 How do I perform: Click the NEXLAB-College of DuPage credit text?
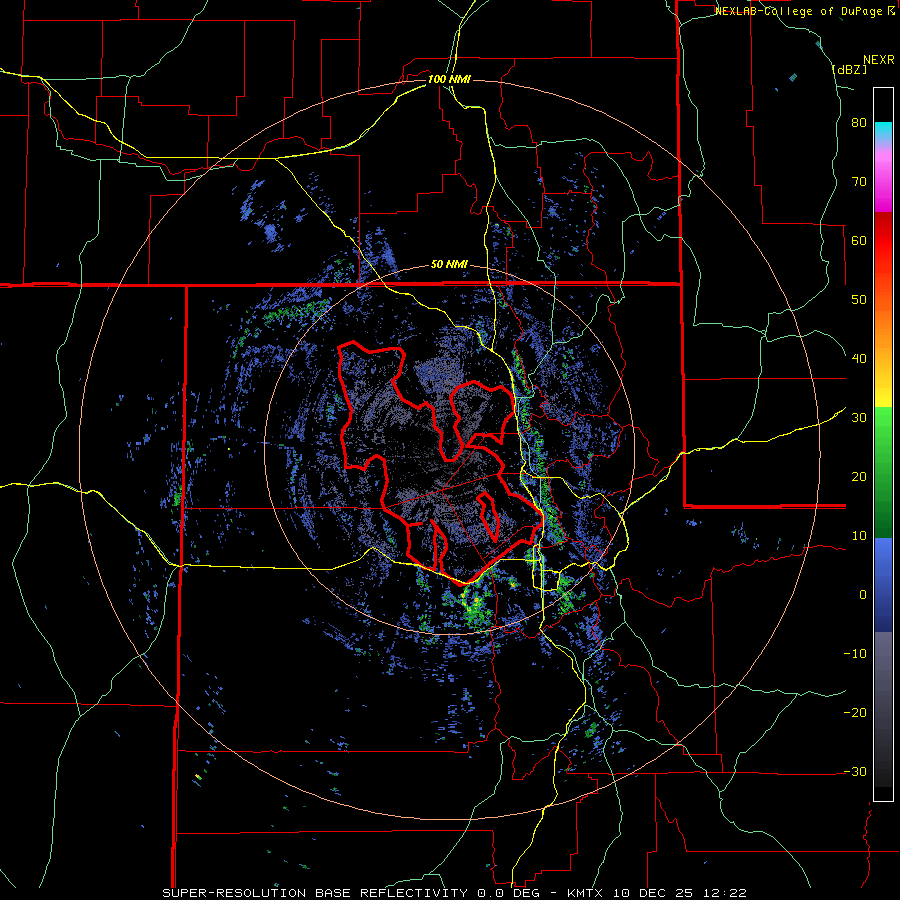point(804,11)
